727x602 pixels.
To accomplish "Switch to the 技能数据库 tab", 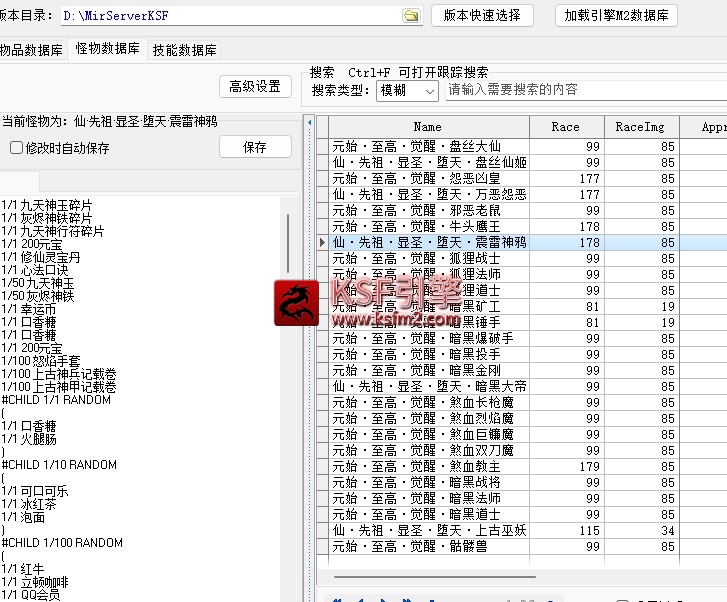I will coord(184,50).
